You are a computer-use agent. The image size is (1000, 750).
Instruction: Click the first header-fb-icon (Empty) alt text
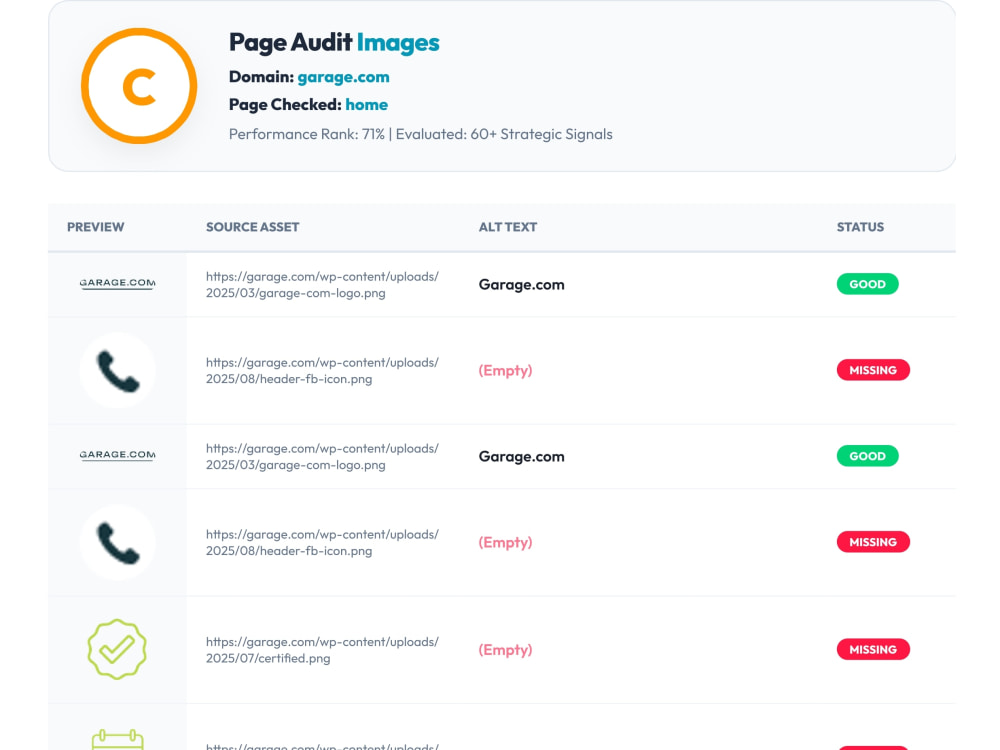[x=505, y=371]
